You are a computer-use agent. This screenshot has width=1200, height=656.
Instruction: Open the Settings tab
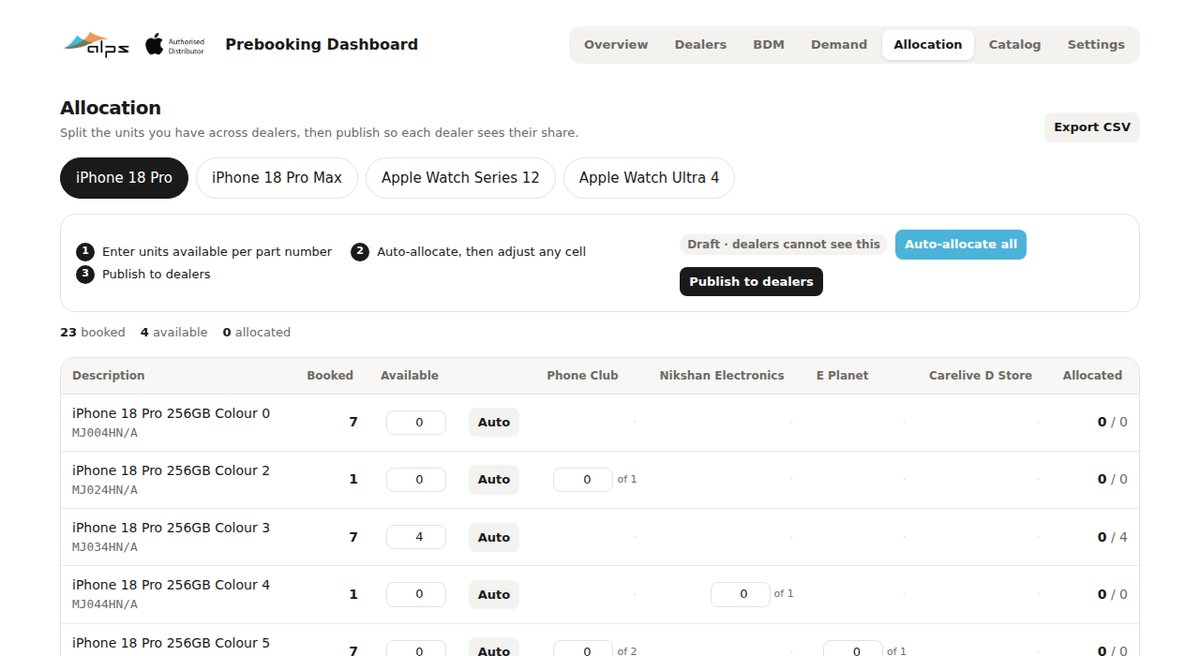coord(1096,45)
